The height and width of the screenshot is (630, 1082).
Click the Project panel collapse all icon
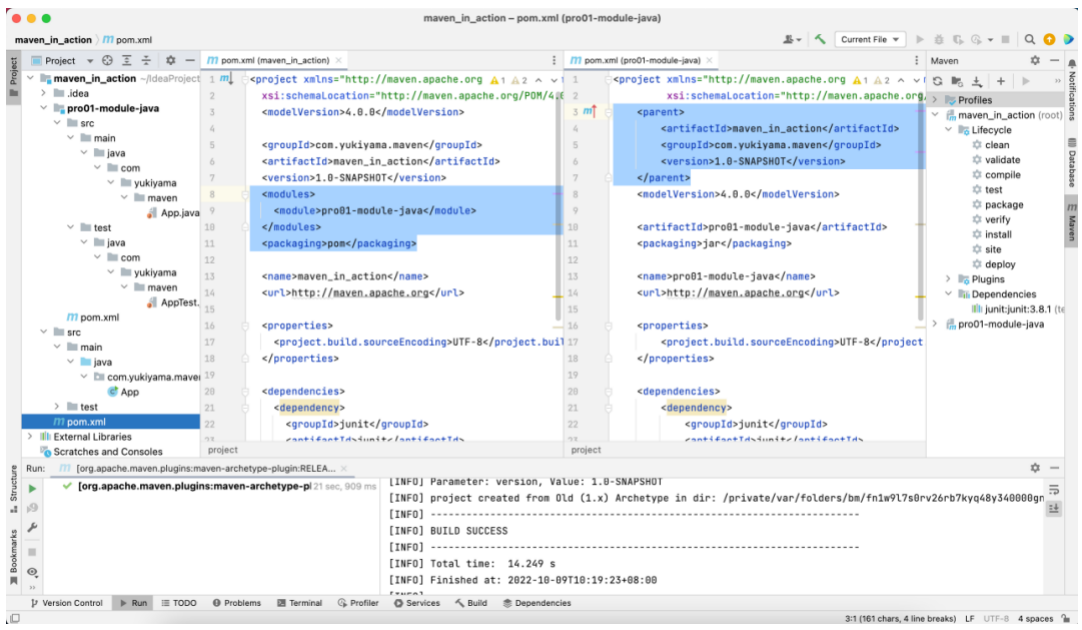click(x=146, y=61)
